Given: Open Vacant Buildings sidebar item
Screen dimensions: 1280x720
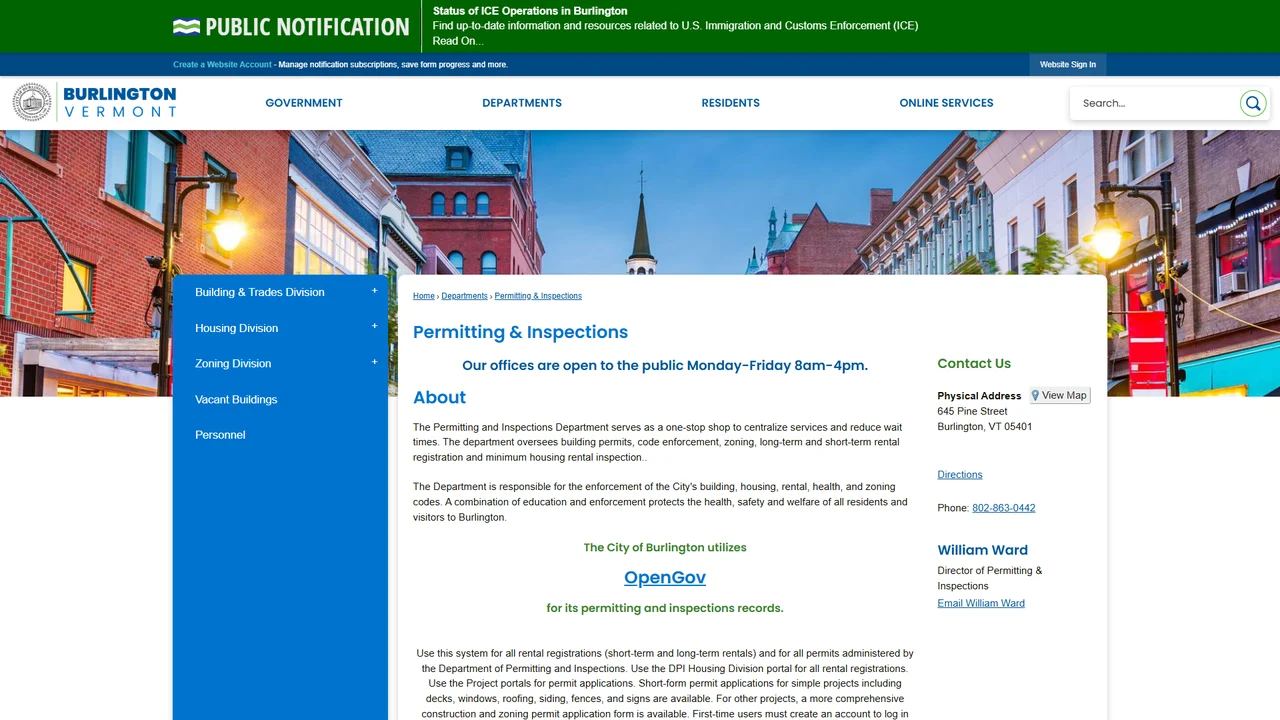Looking at the screenshot, I should 236,399.
